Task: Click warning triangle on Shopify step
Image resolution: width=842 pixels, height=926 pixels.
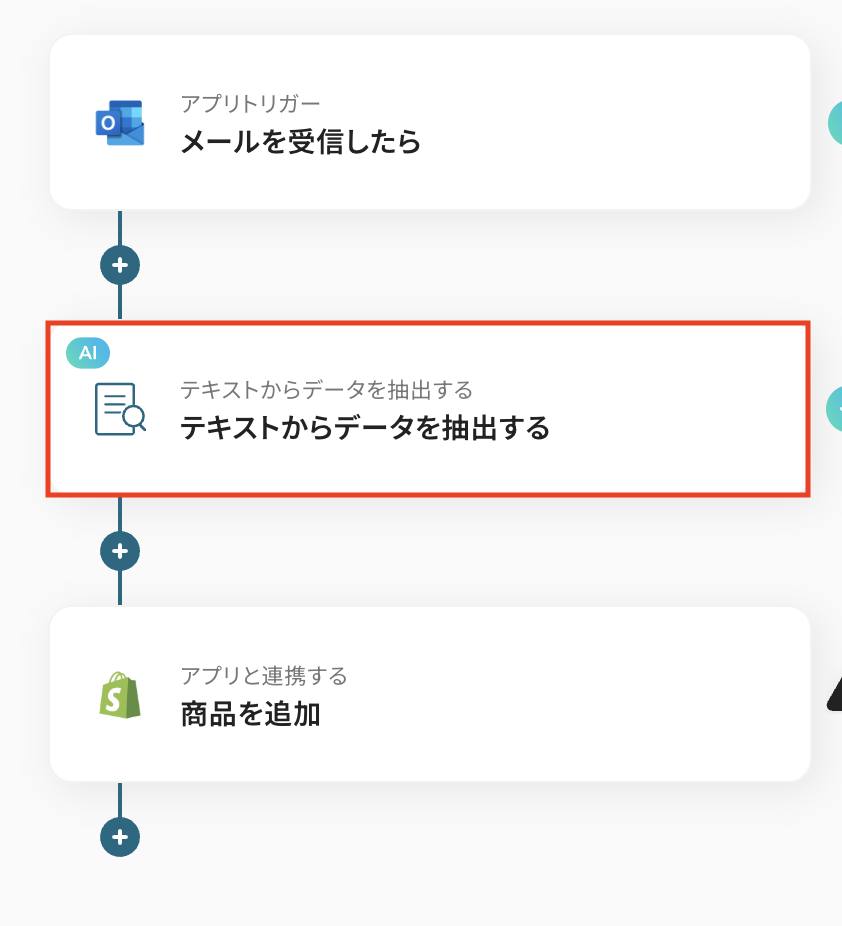Action: [x=835, y=694]
